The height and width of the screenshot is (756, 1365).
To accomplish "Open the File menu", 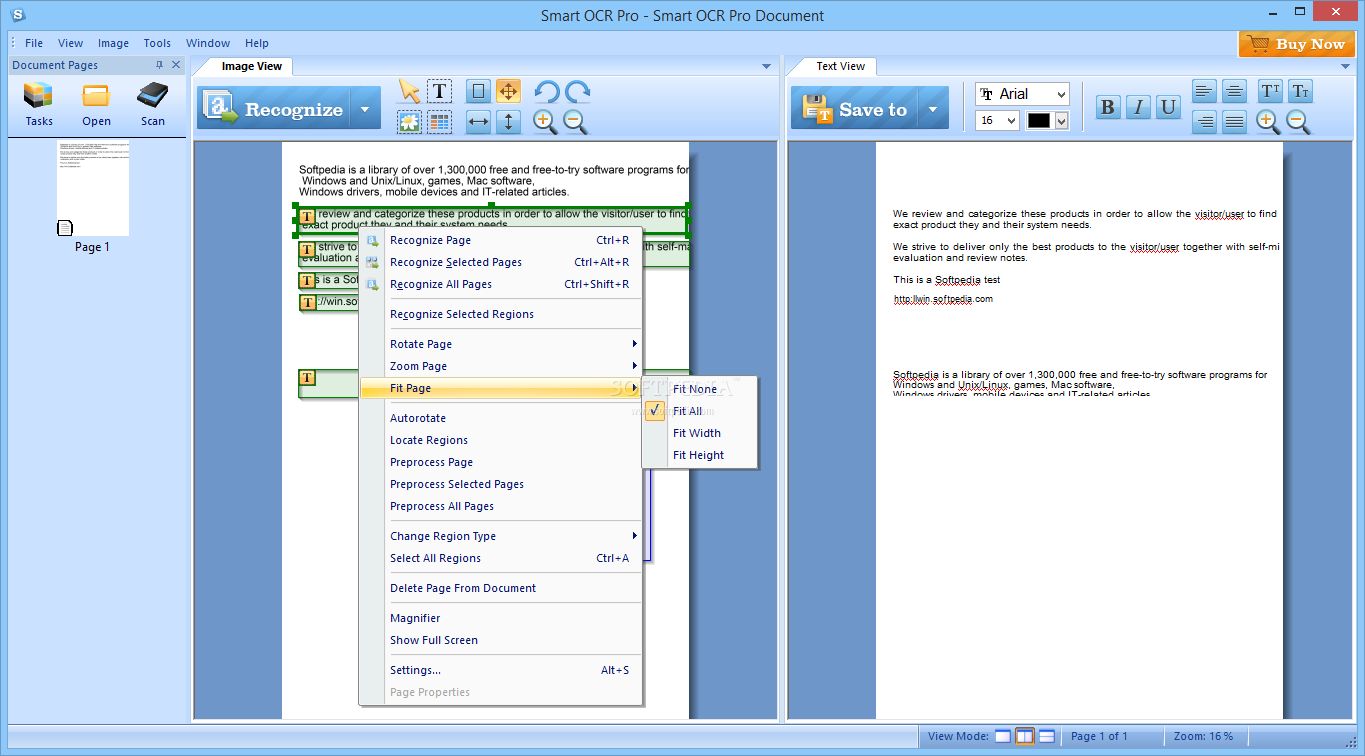I will click(34, 43).
